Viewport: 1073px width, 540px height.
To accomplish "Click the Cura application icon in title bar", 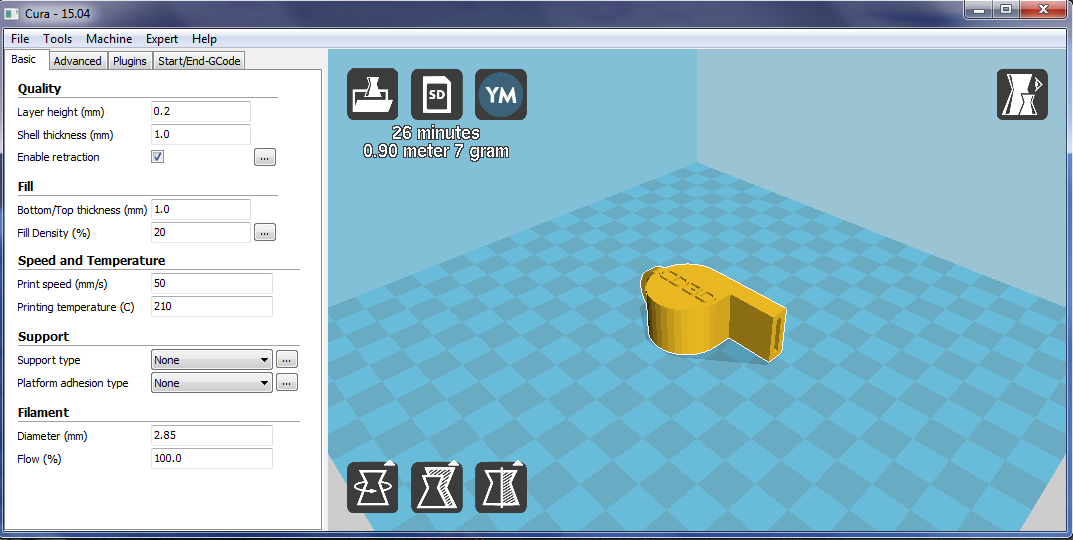I will point(12,13).
